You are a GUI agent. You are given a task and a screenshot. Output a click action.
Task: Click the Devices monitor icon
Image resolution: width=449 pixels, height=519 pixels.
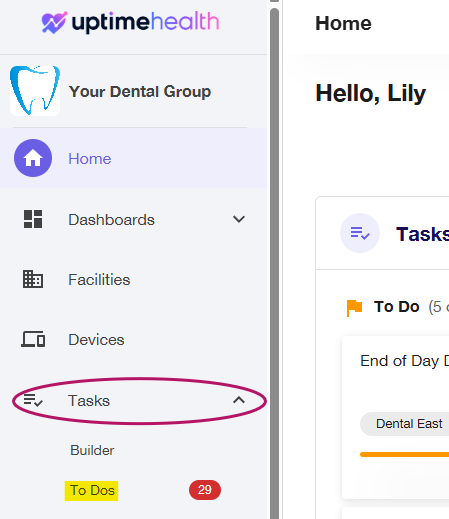click(33, 339)
